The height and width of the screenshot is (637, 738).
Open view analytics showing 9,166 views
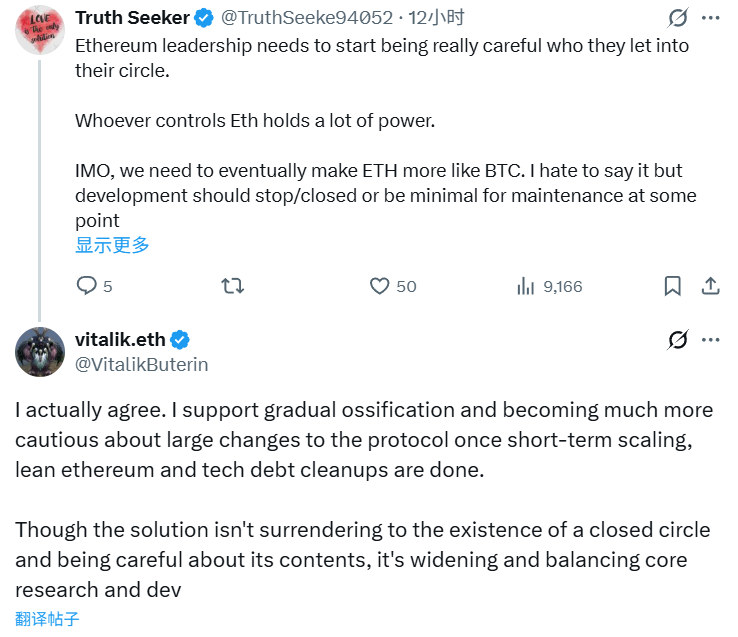pos(526,286)
